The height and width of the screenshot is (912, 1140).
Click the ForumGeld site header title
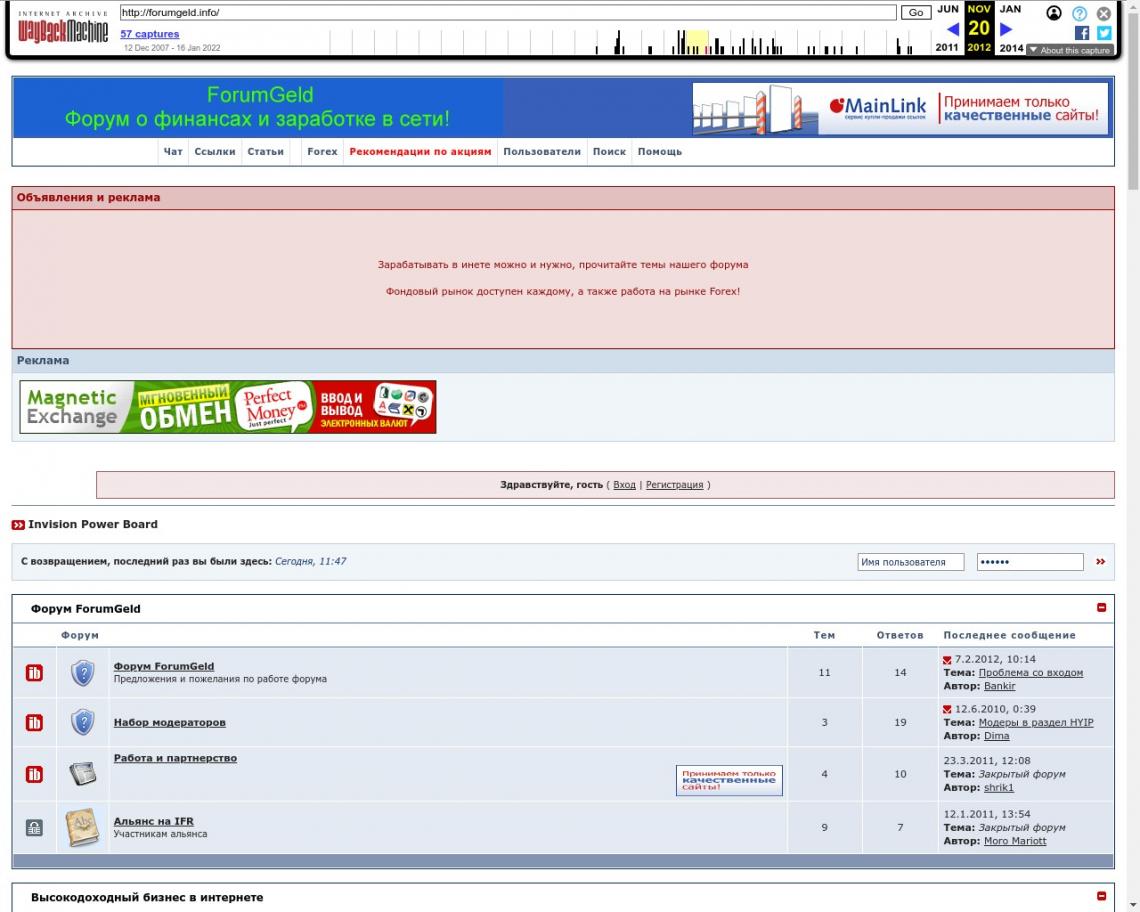point(258,107)
